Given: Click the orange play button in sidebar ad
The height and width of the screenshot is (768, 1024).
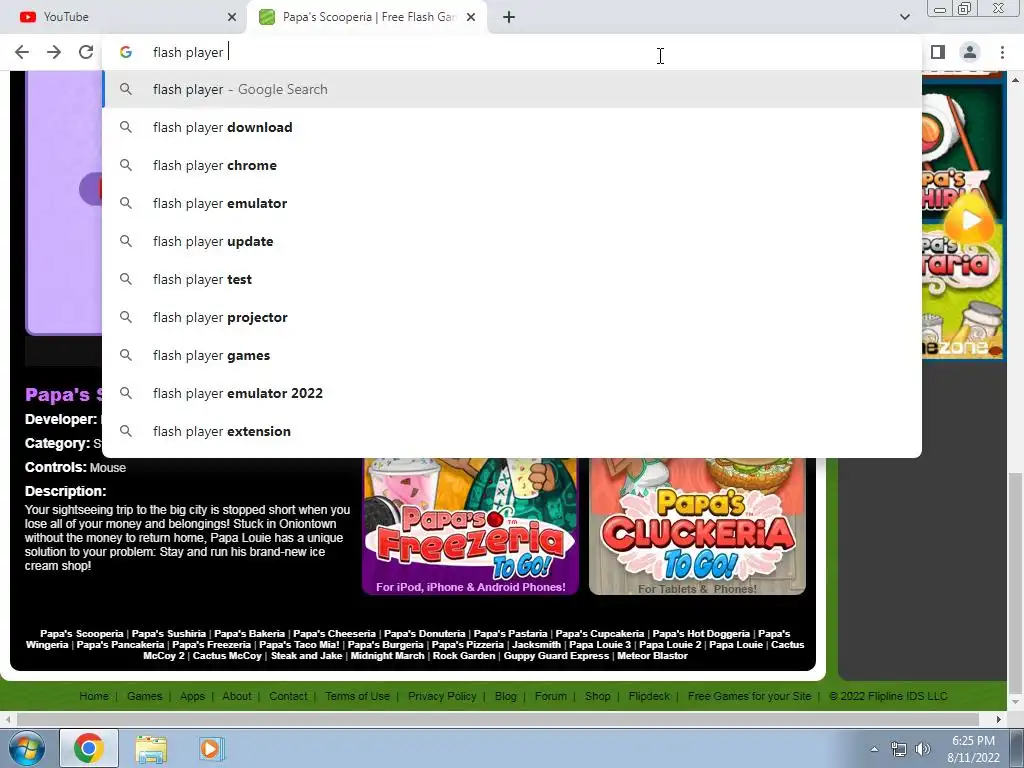Looking at the screenshot, I should pos(970,222).
